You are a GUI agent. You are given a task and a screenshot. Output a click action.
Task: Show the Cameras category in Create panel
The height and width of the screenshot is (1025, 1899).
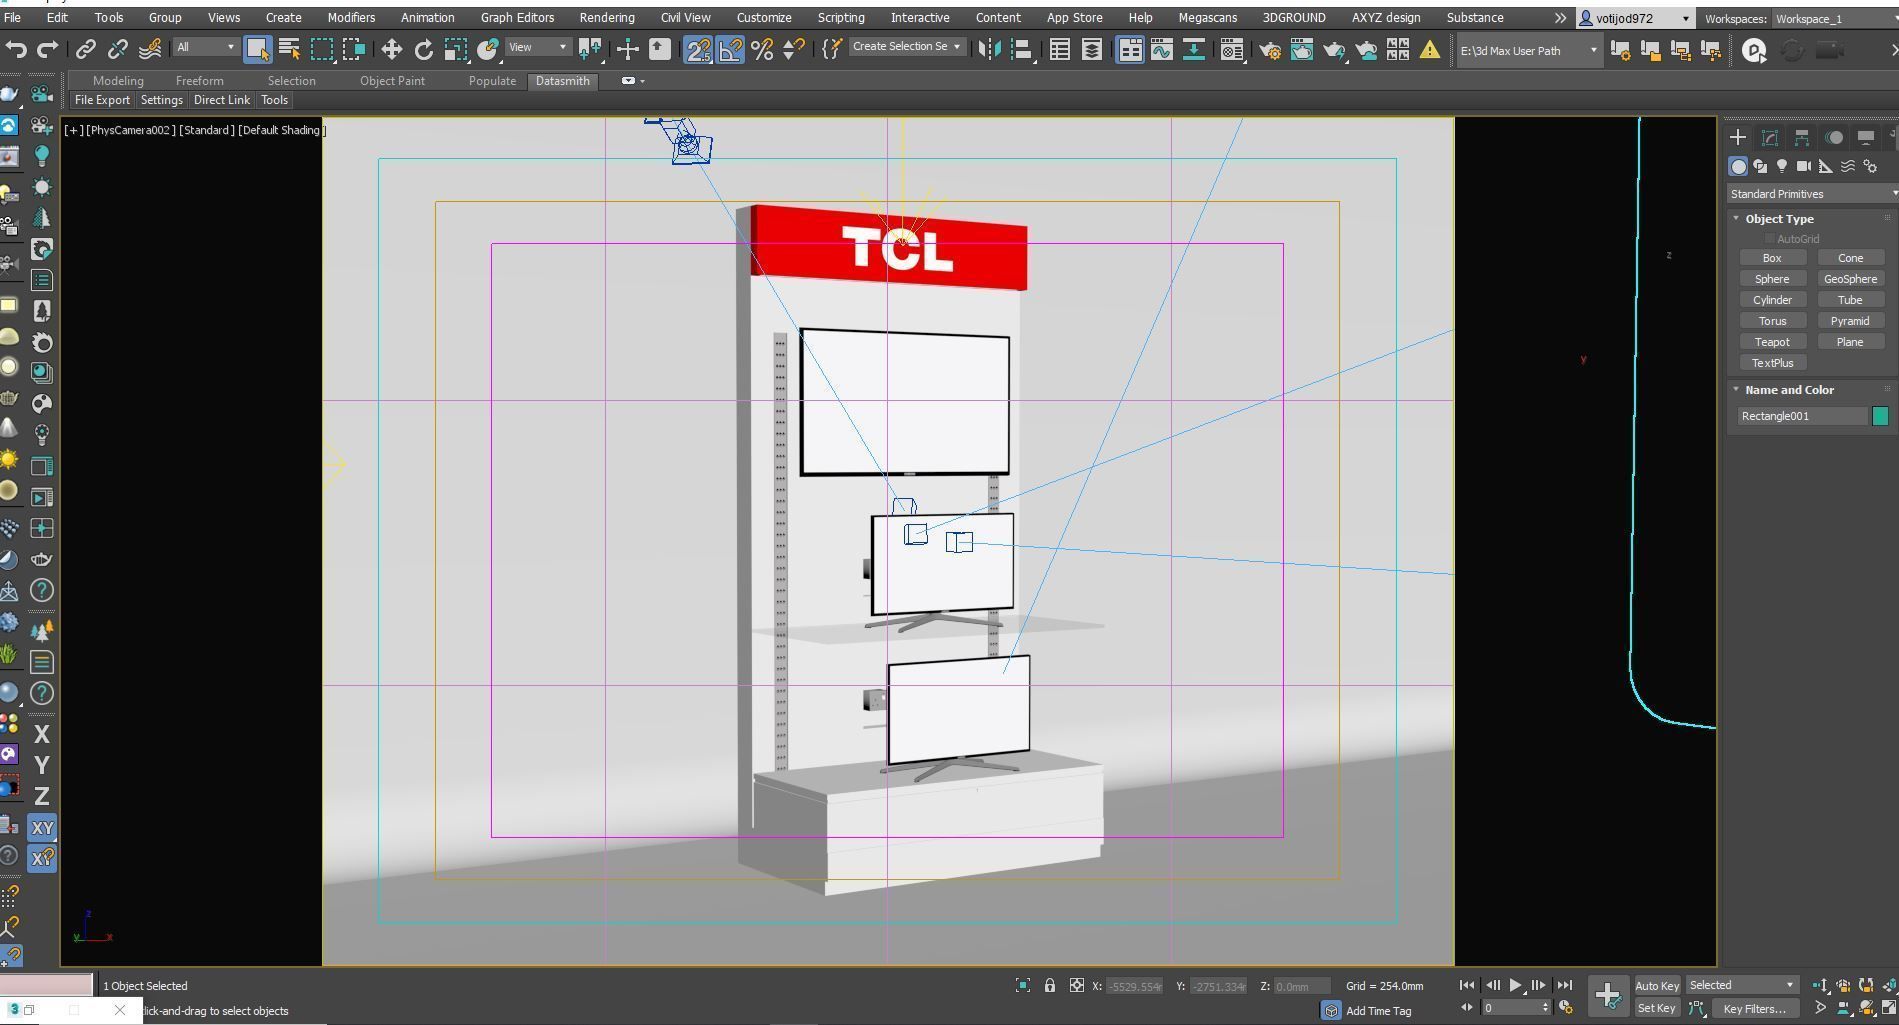(x=1803, y=166)
